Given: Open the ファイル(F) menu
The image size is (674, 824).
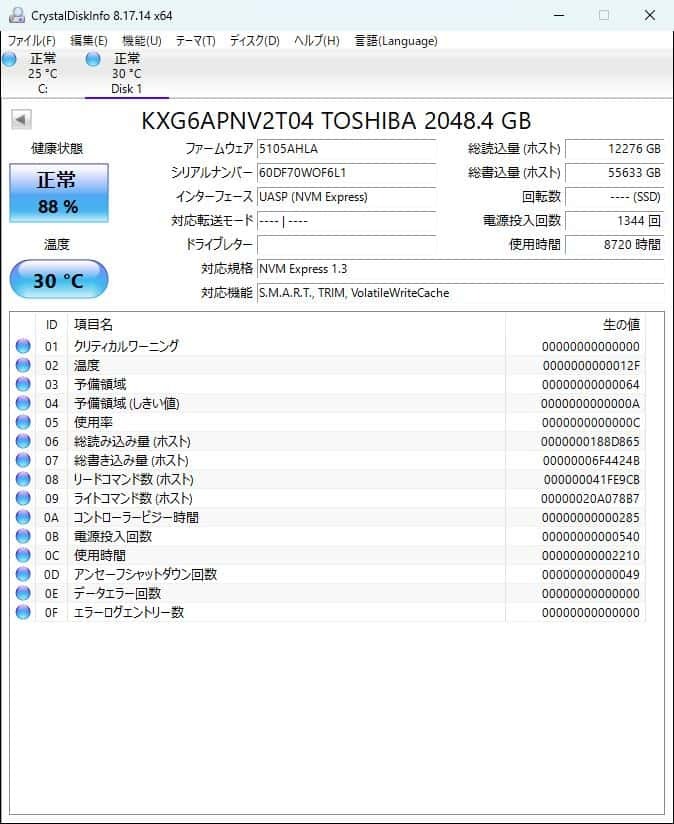Looking at the screenshot, I should click(x=32, y=40).
